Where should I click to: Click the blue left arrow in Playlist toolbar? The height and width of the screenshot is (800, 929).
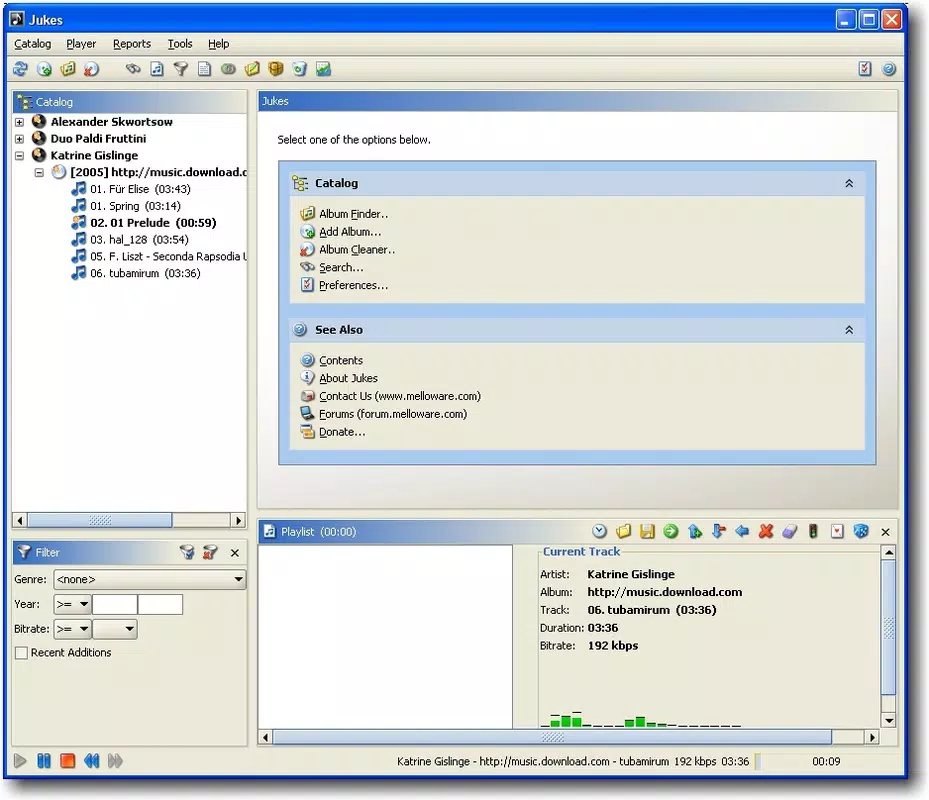(x=742, y=532)
